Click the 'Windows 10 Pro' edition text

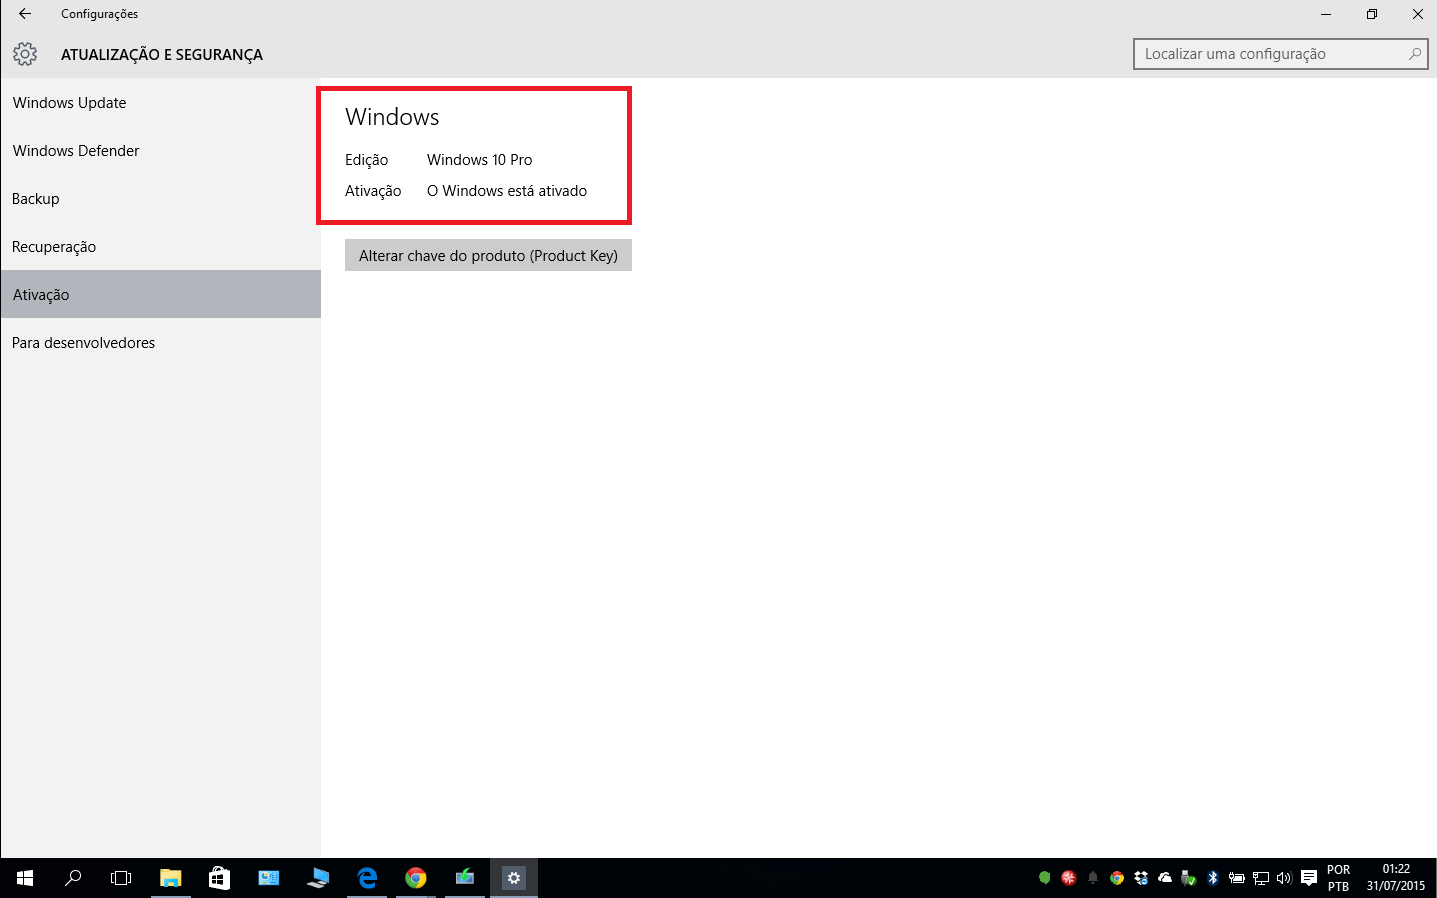click(480, 160)
